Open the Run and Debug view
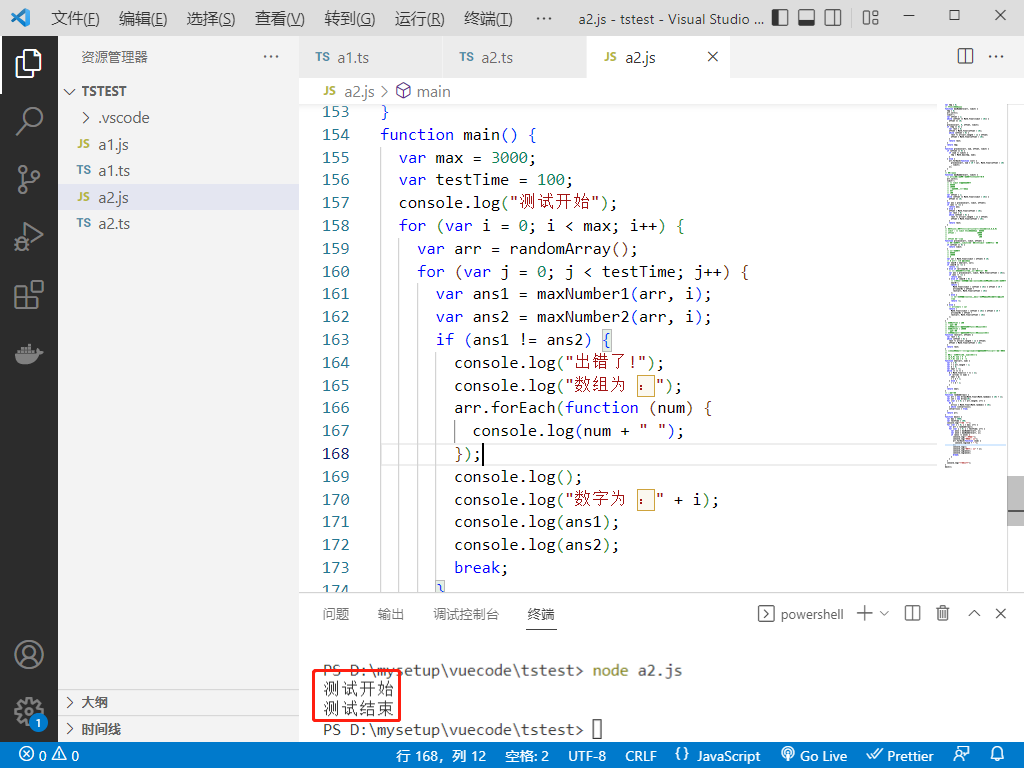1024x768 pixels. click(29, 237)
